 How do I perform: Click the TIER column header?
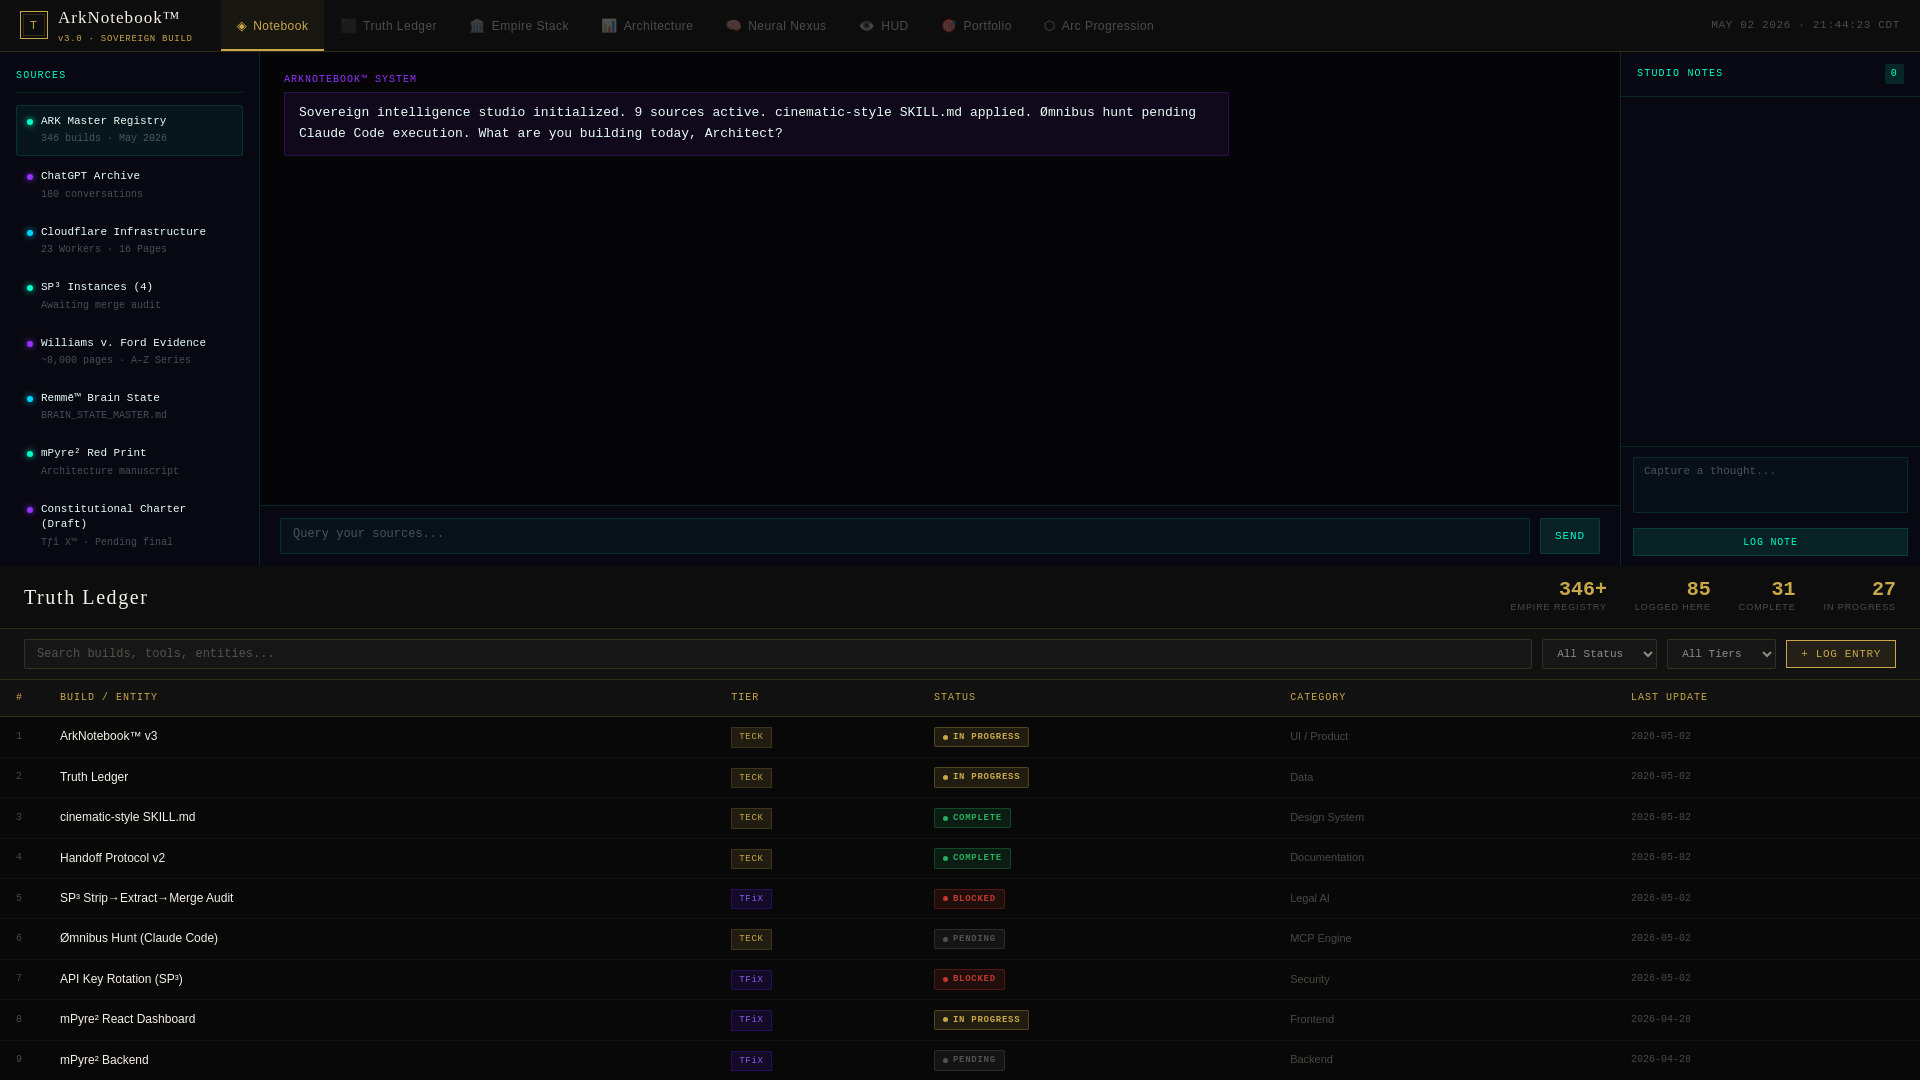pos(745,698)
